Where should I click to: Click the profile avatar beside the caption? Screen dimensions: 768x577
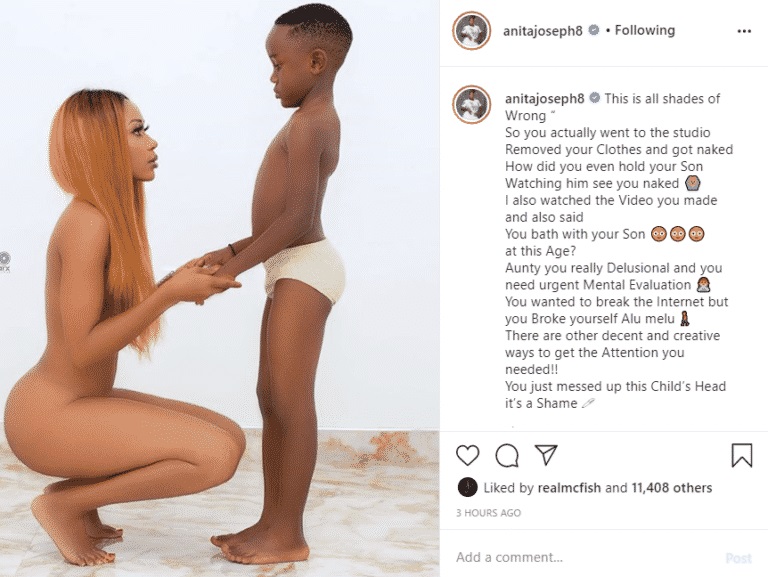coord(471,104)
